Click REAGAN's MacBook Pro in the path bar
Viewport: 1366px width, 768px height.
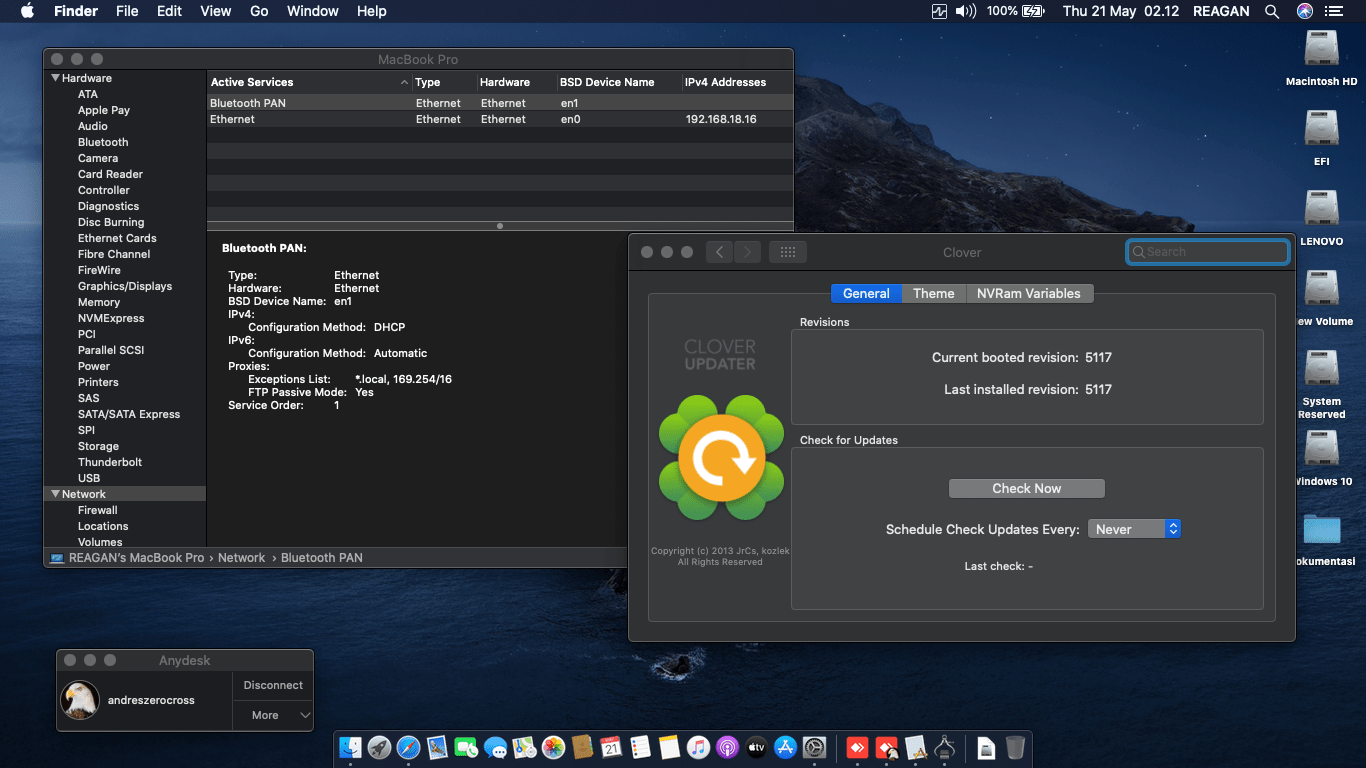(x=127, y=558)
